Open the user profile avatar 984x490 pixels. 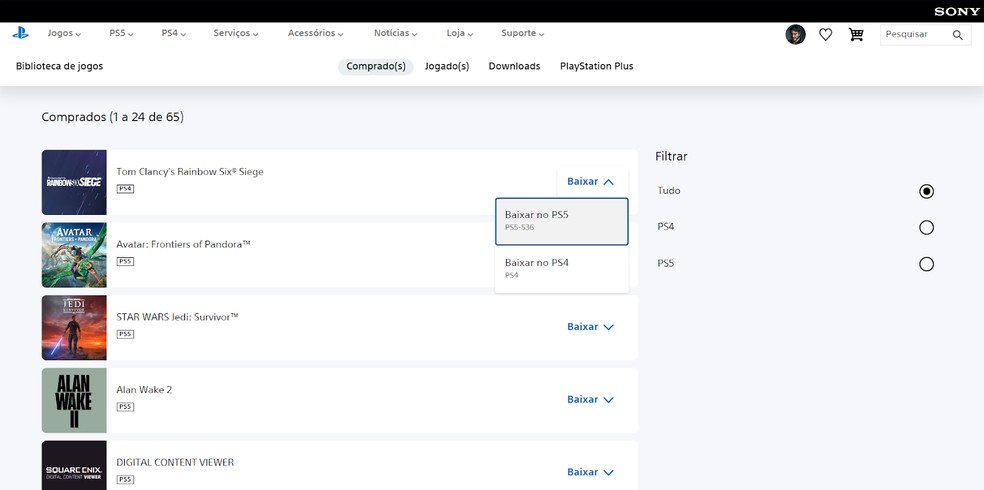pyautogui.click(x=795, y=35)
